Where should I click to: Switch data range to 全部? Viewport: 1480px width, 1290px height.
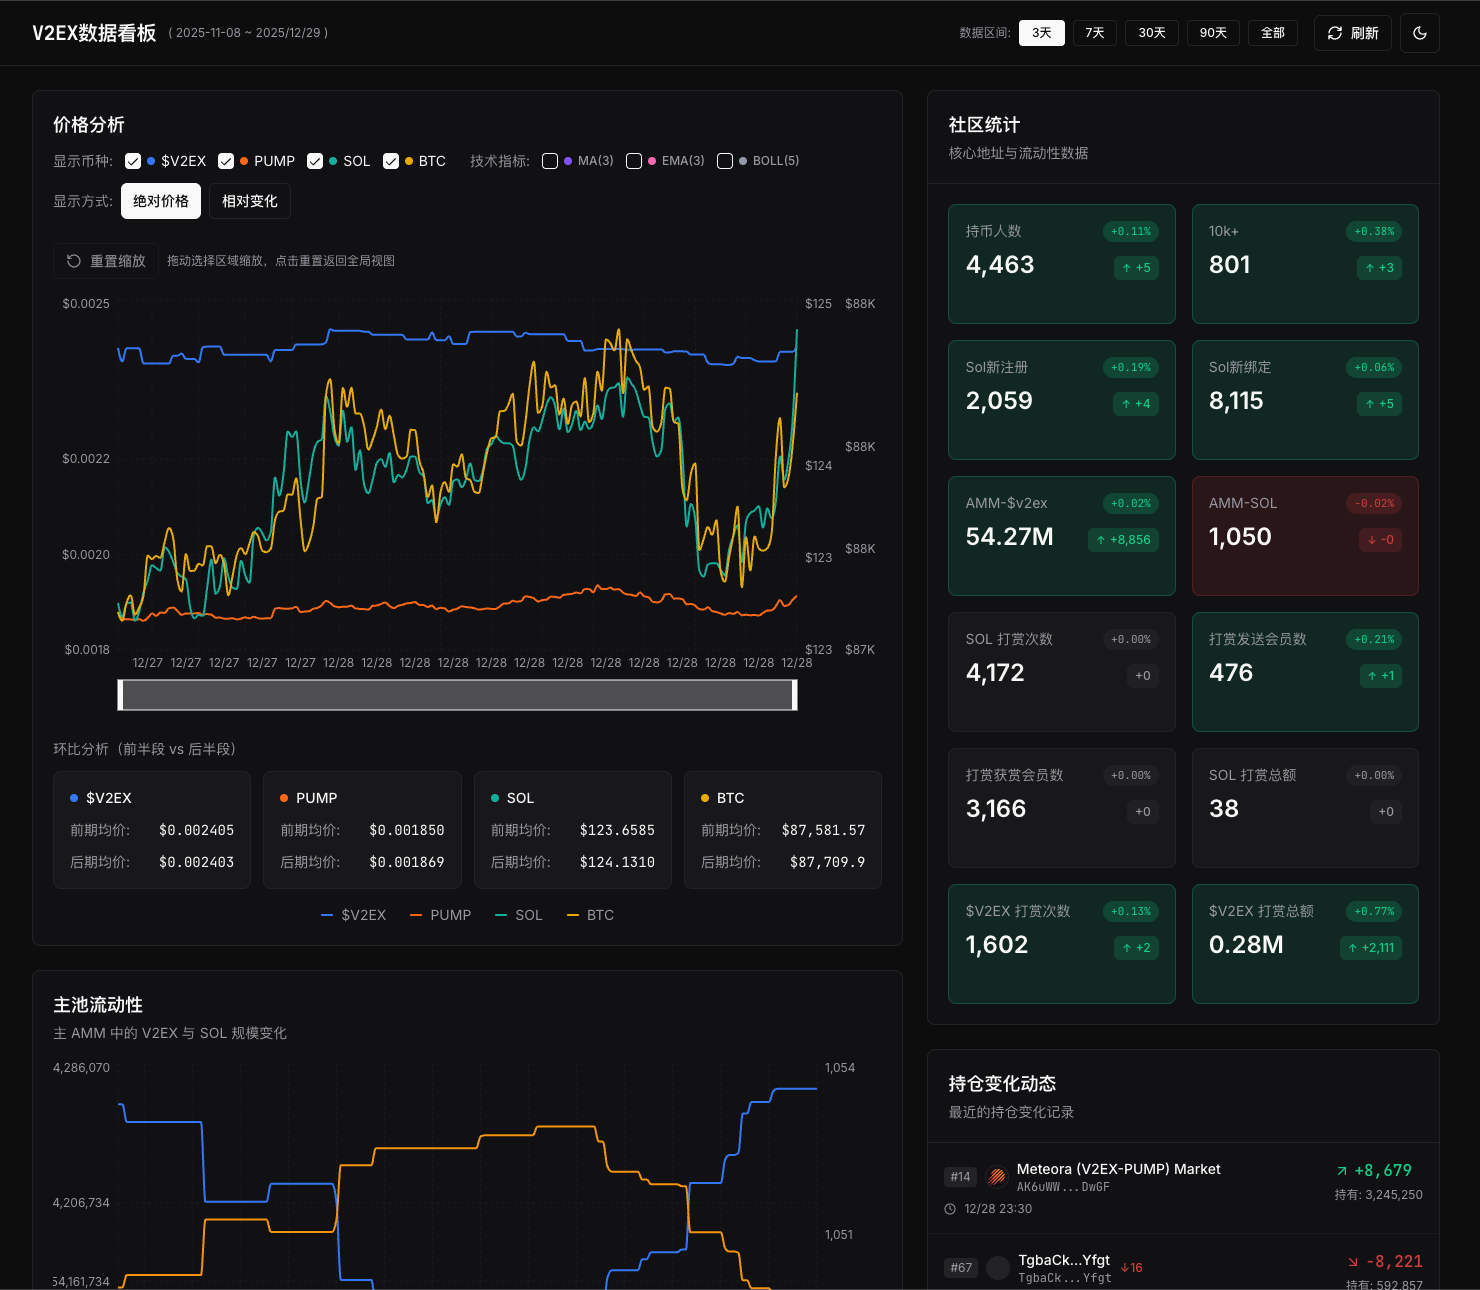[1272, 33]
